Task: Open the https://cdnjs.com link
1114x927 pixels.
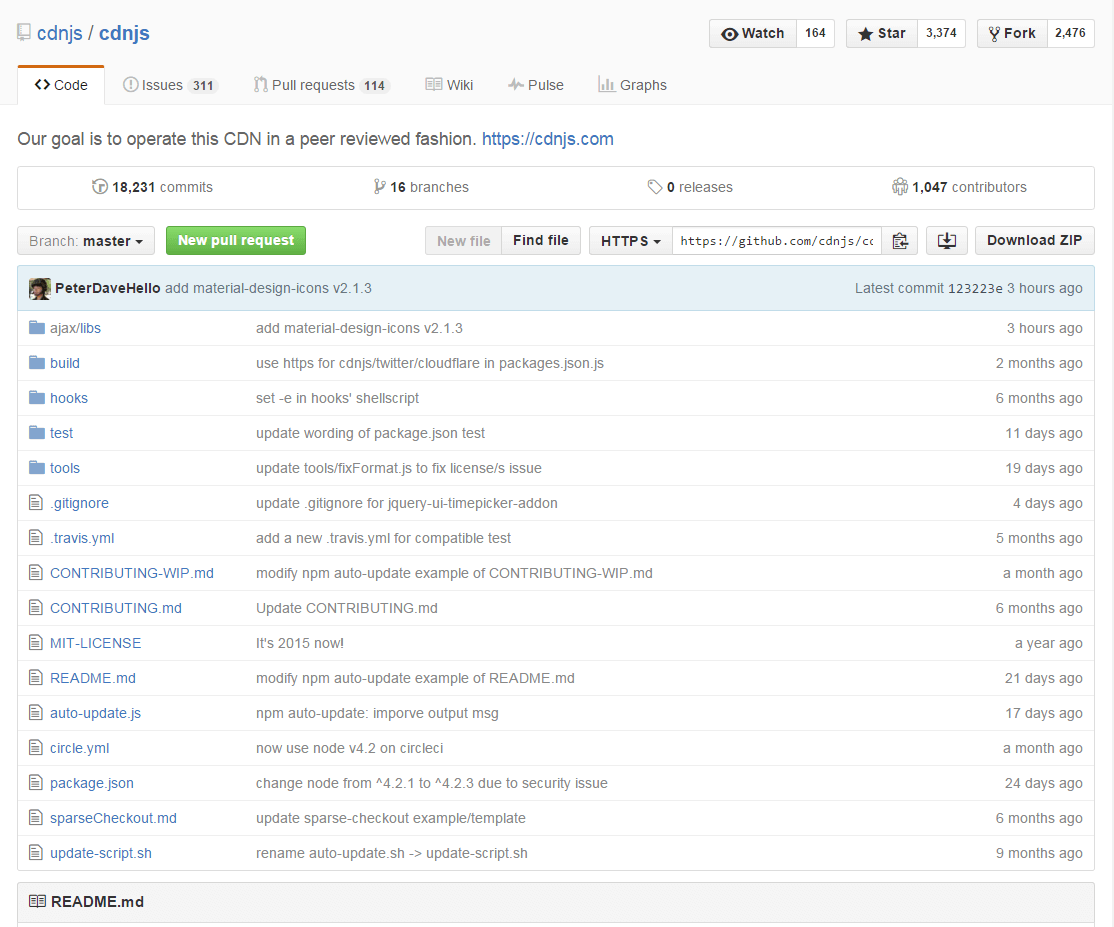Action: coord(548,139)
